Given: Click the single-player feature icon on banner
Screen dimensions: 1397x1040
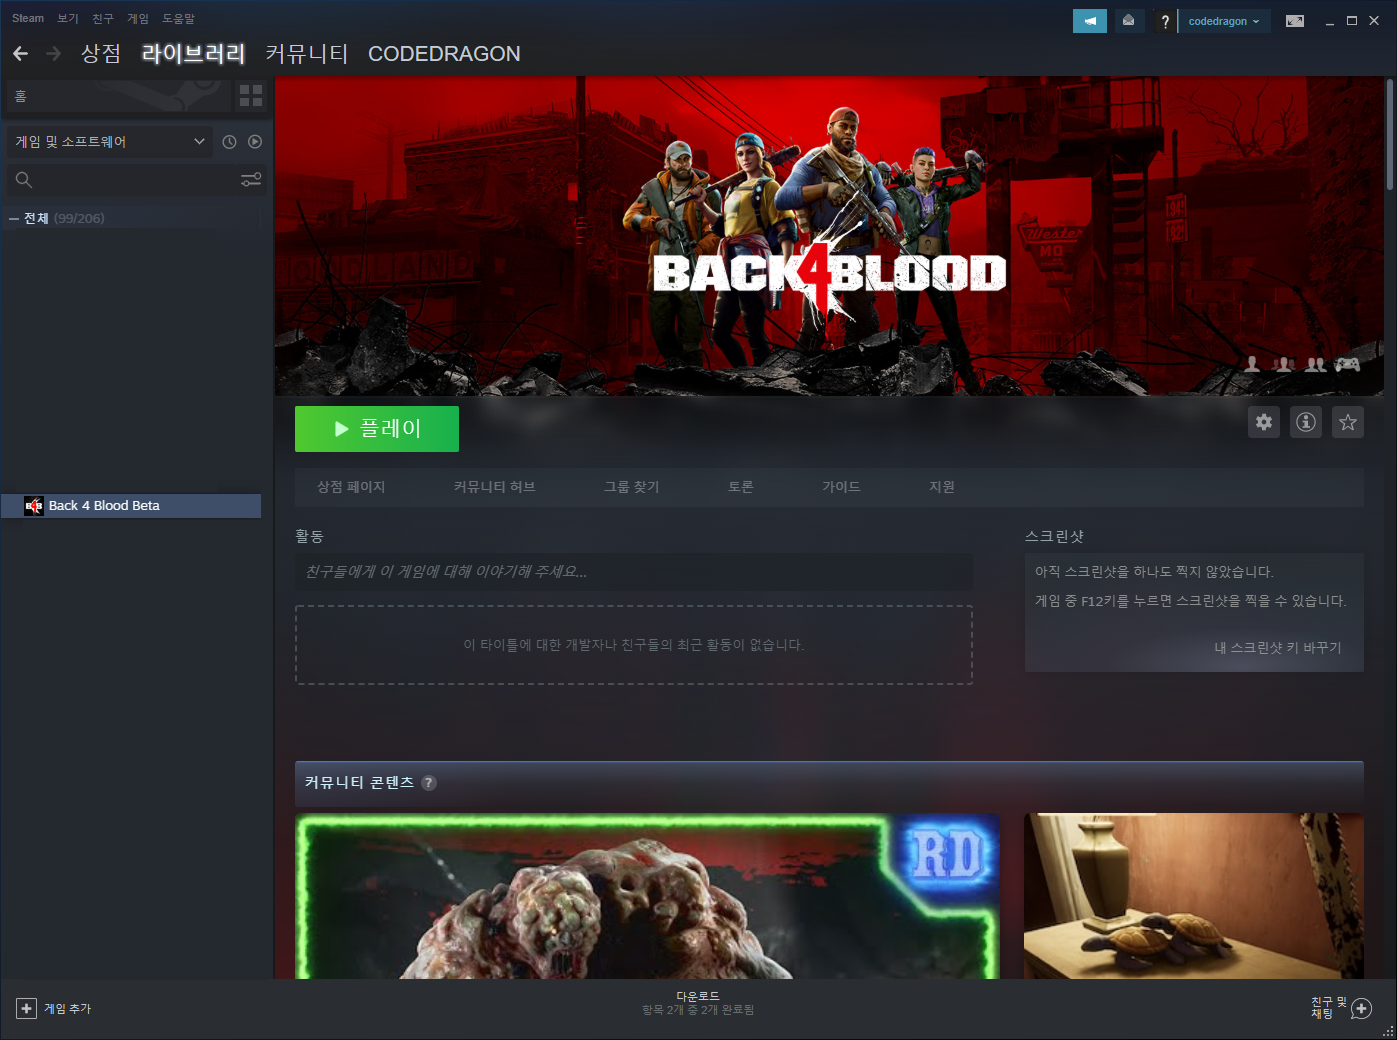Looking at the screenshot, I should coord(1252,364).
